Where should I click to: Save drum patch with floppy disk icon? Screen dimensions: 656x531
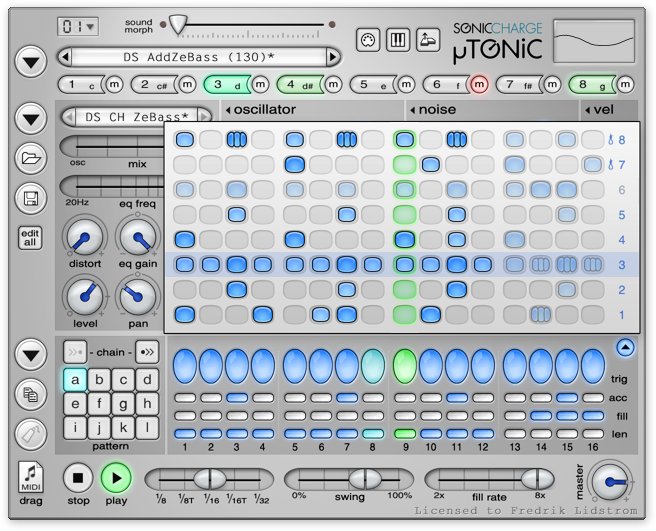[31, 198]
